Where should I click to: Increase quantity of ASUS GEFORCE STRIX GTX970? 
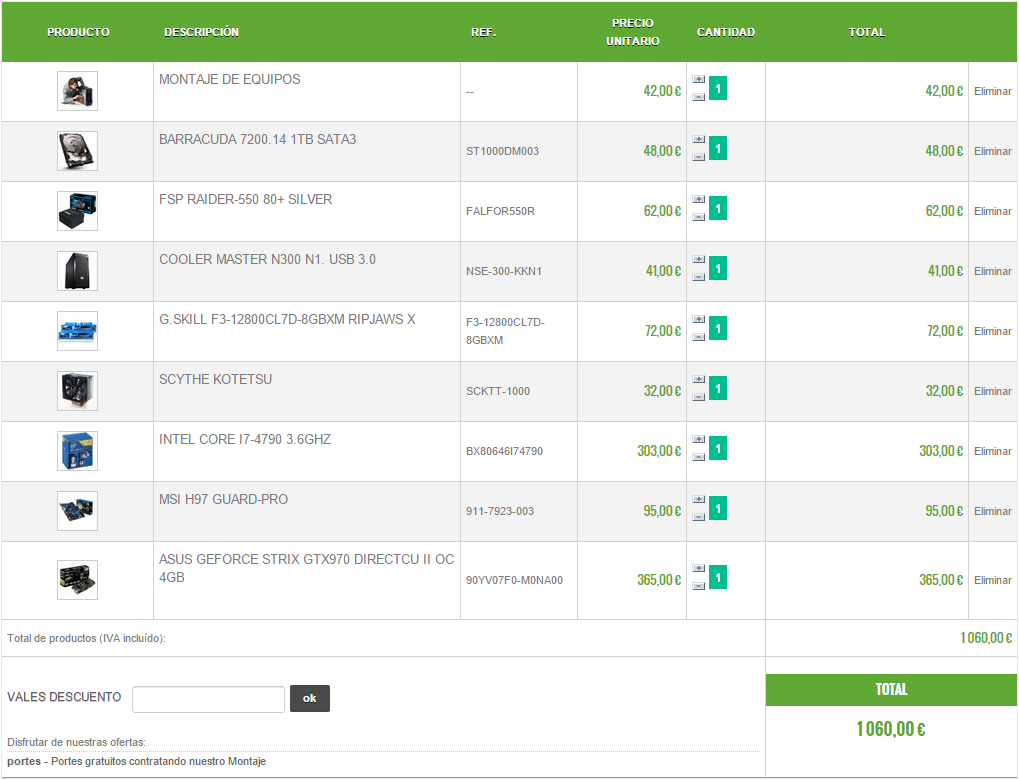[699, 568]
